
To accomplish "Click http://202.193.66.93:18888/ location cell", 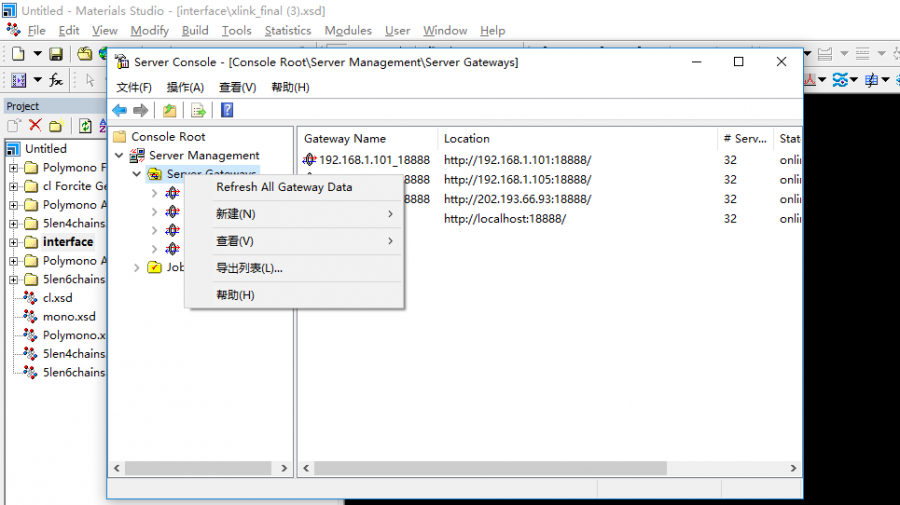I will pos(517,199).
